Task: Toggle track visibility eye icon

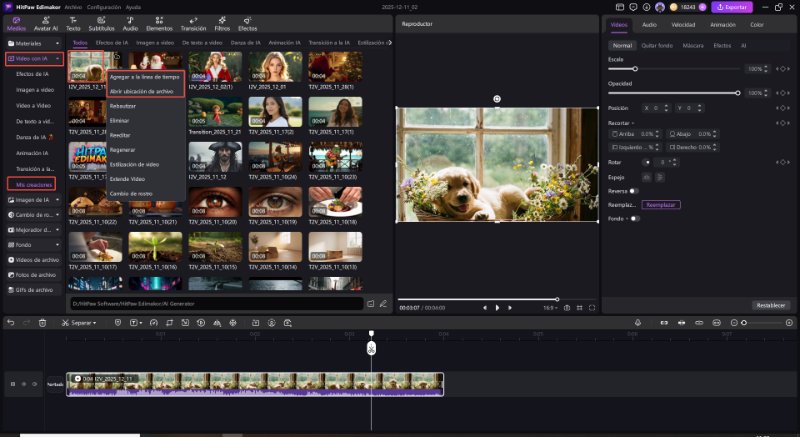Action: coord(35,384)
